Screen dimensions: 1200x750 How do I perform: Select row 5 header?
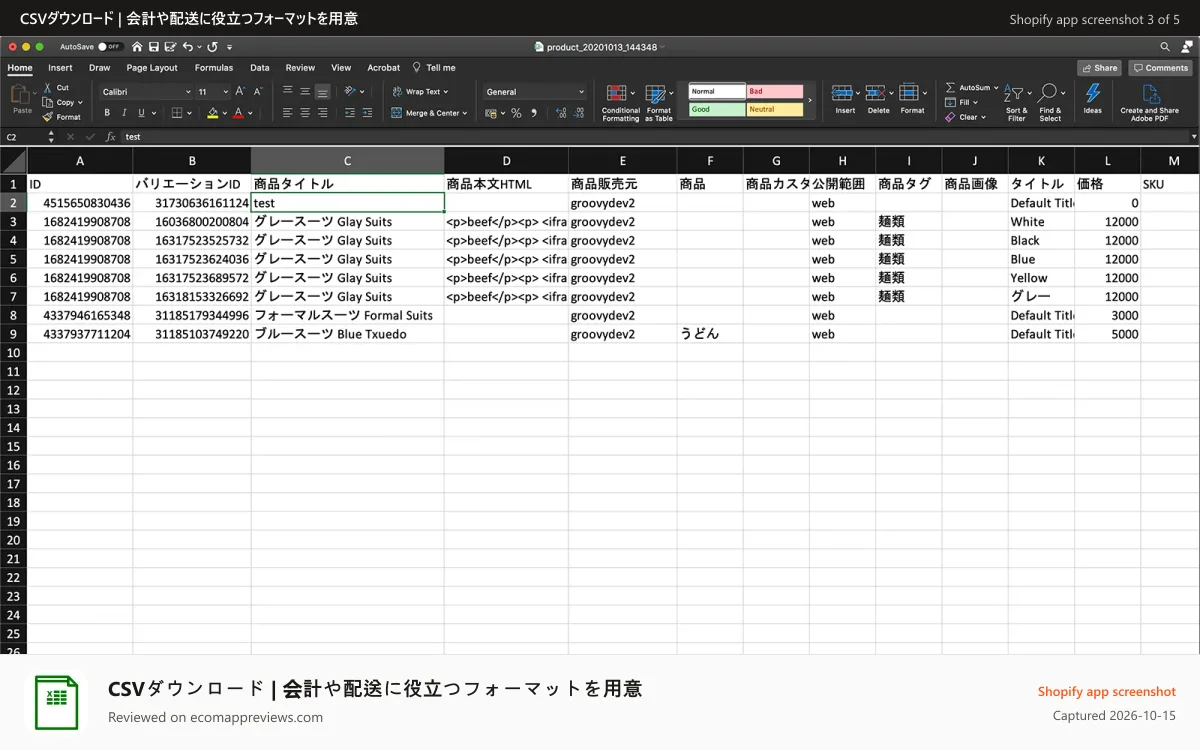pos(13,259)
